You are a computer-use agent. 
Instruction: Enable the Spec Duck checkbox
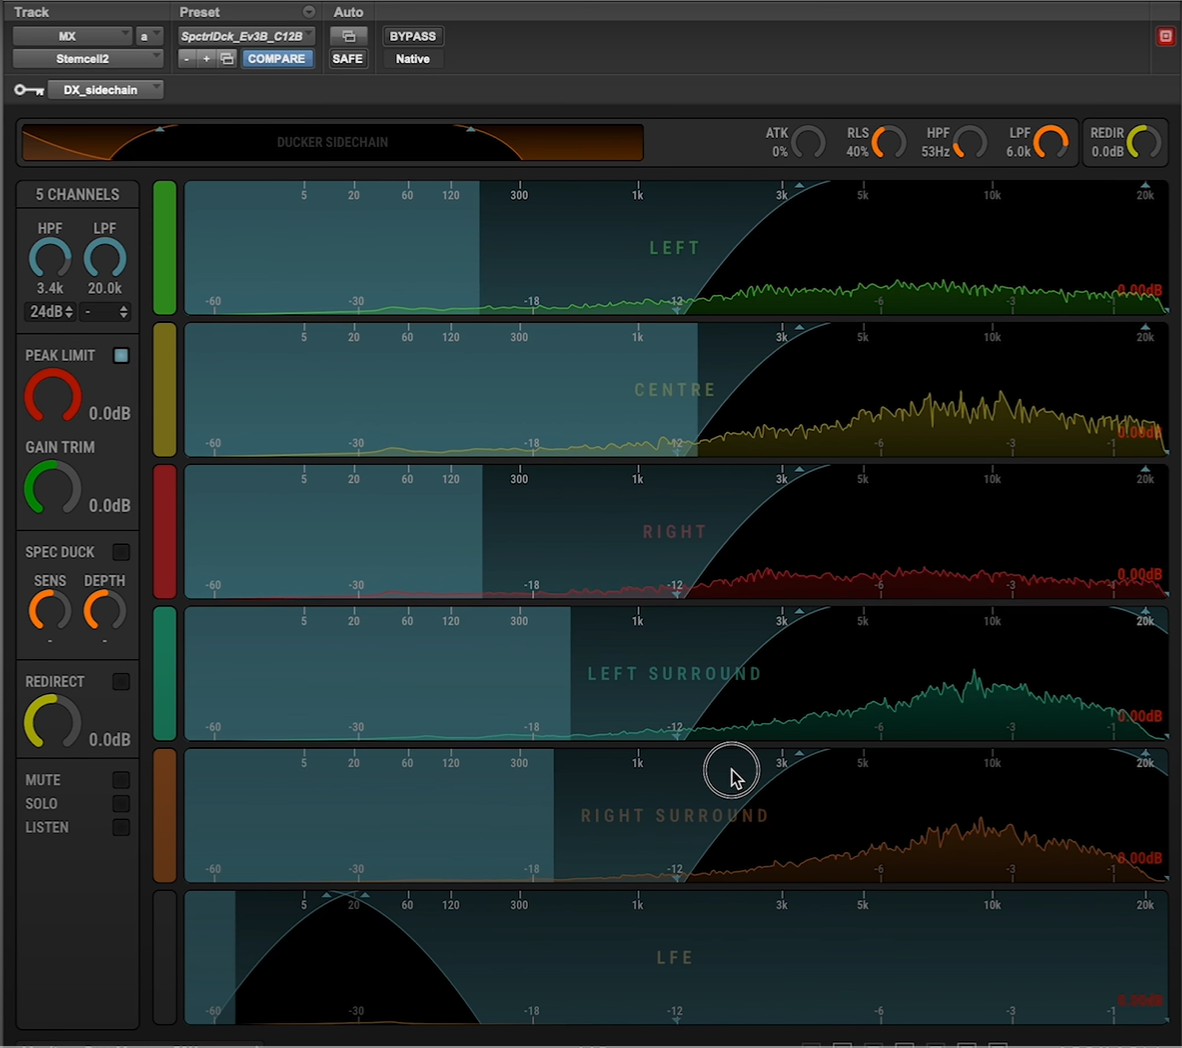121,552
